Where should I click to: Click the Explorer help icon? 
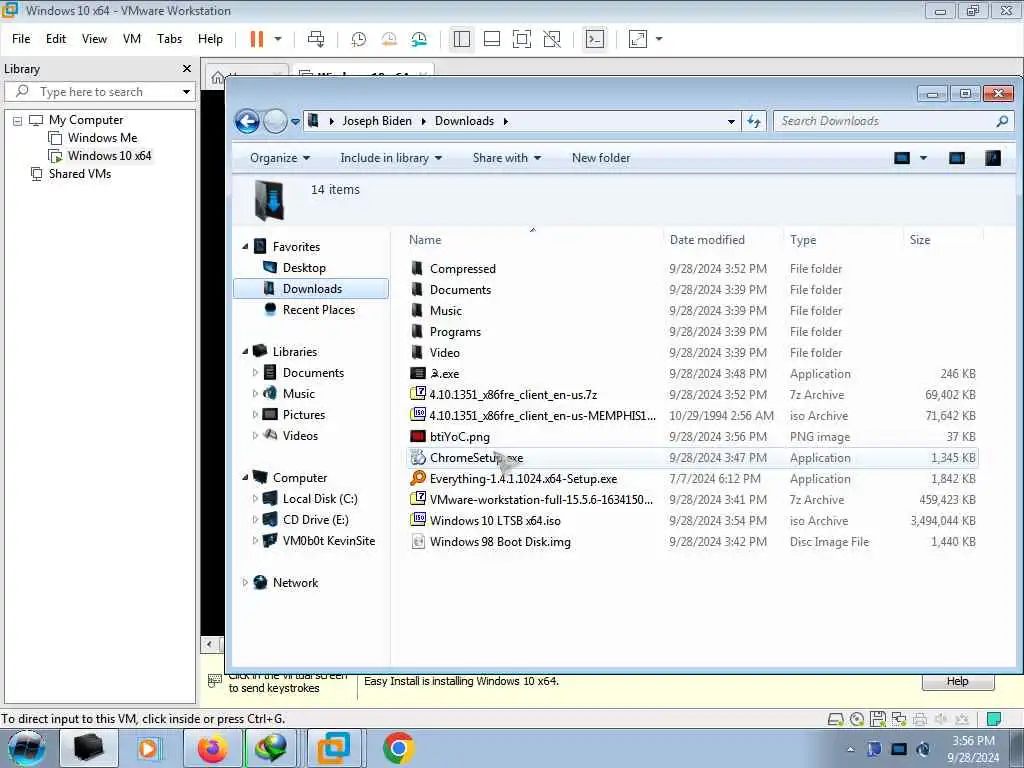[x=993, y=158]
